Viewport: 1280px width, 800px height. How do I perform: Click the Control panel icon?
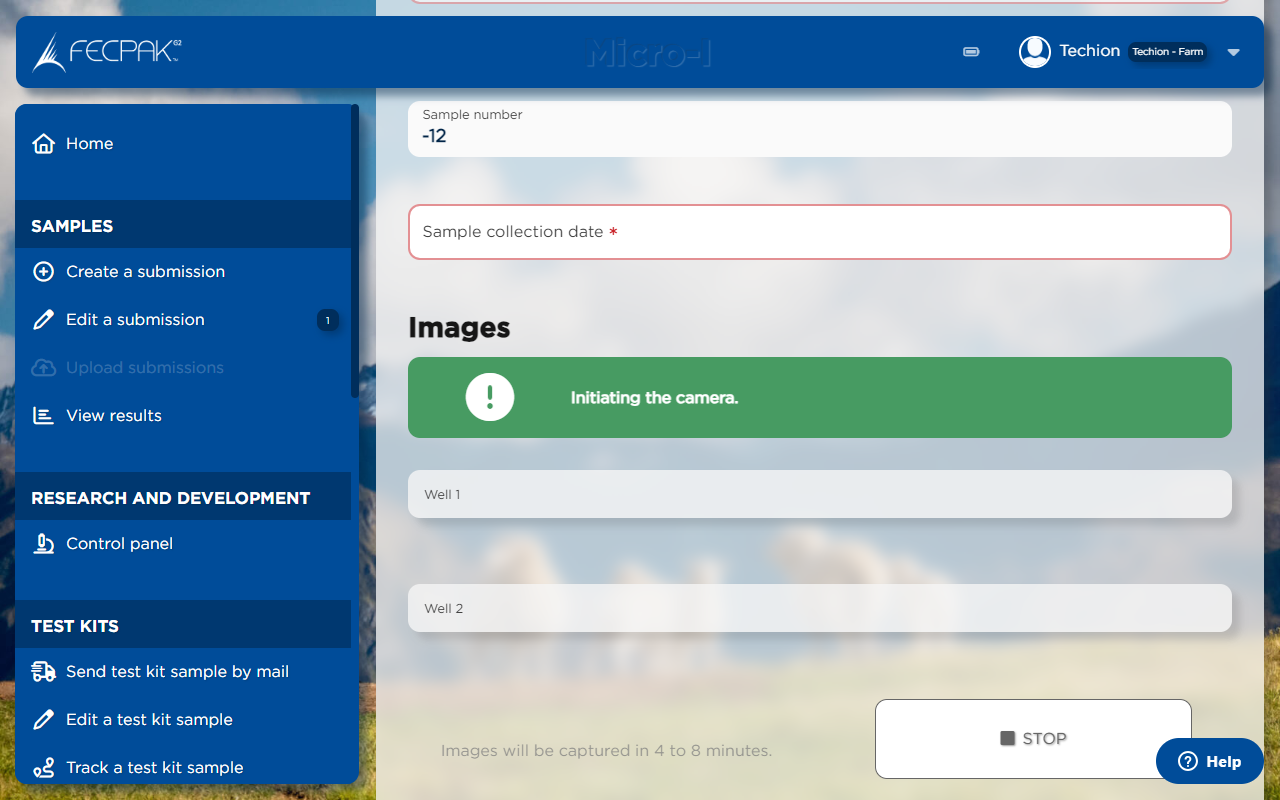click(44, 543)
